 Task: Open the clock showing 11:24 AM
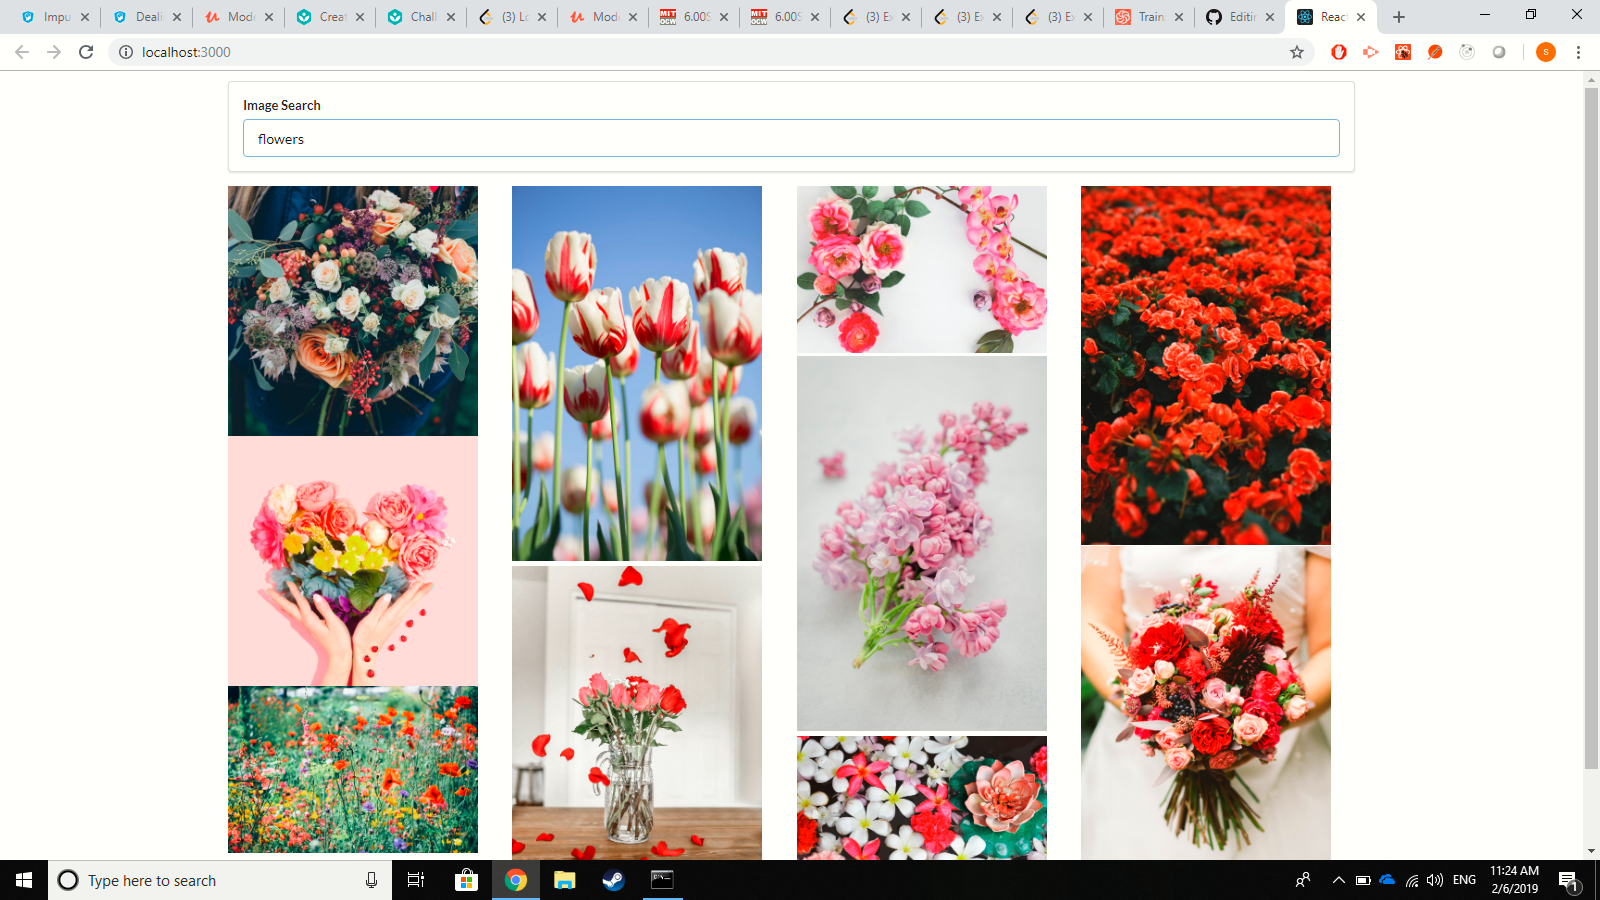coord(1514,880)
